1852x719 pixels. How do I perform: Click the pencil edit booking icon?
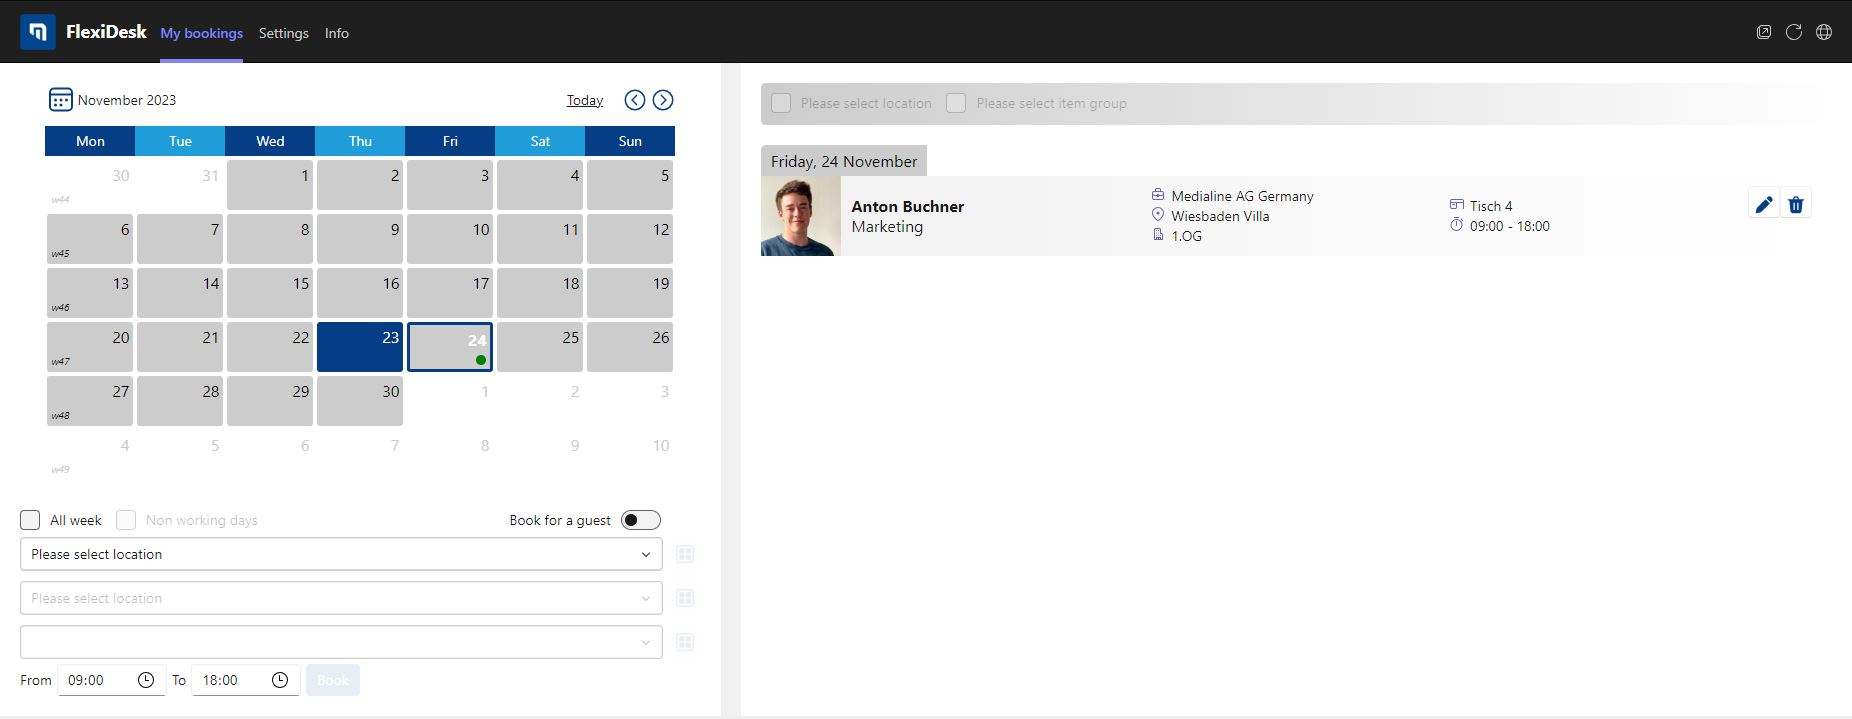tap(1764, 204)
